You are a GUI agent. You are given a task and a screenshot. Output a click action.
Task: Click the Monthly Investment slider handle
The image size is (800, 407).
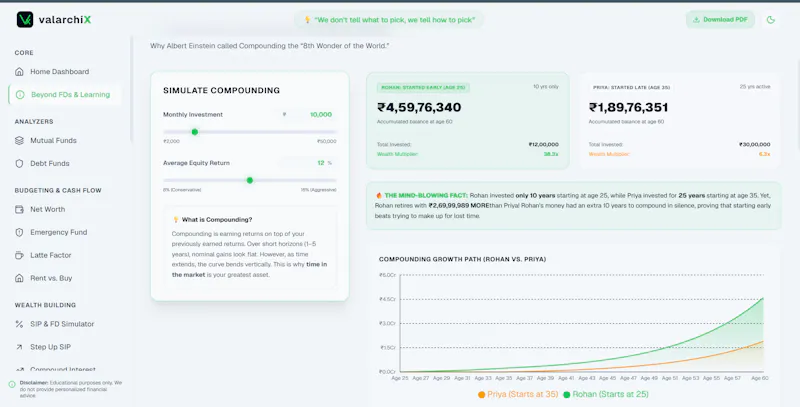pos(194,132)
